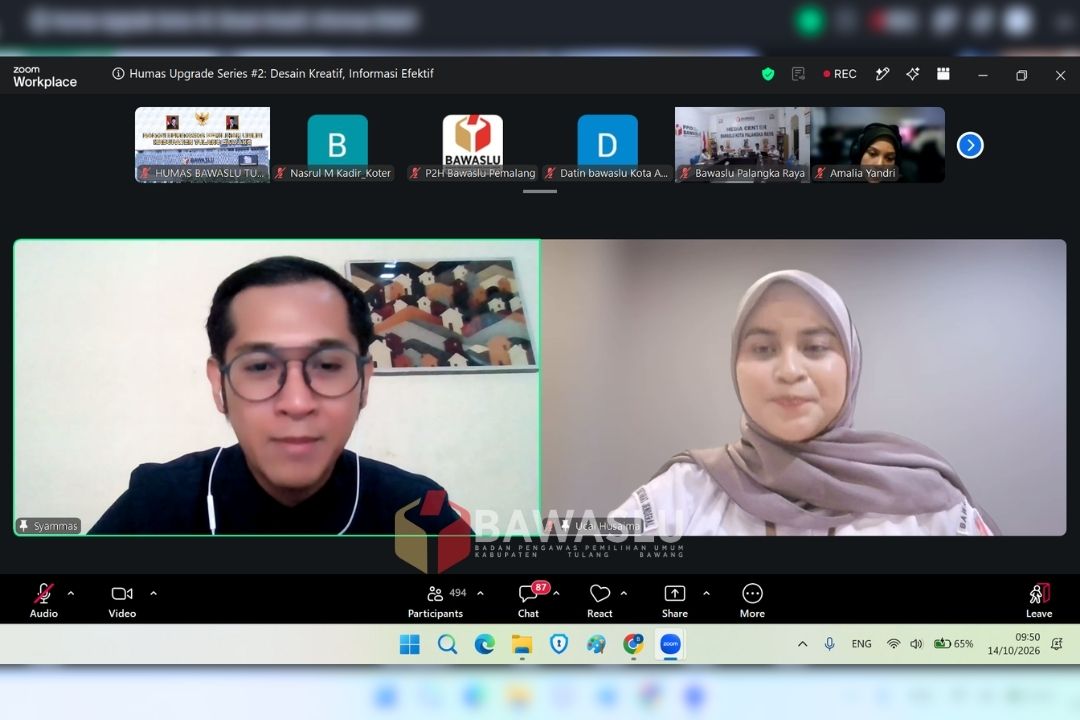
Task: Open Windows Search from the taskbar
Action: [448, 644]
